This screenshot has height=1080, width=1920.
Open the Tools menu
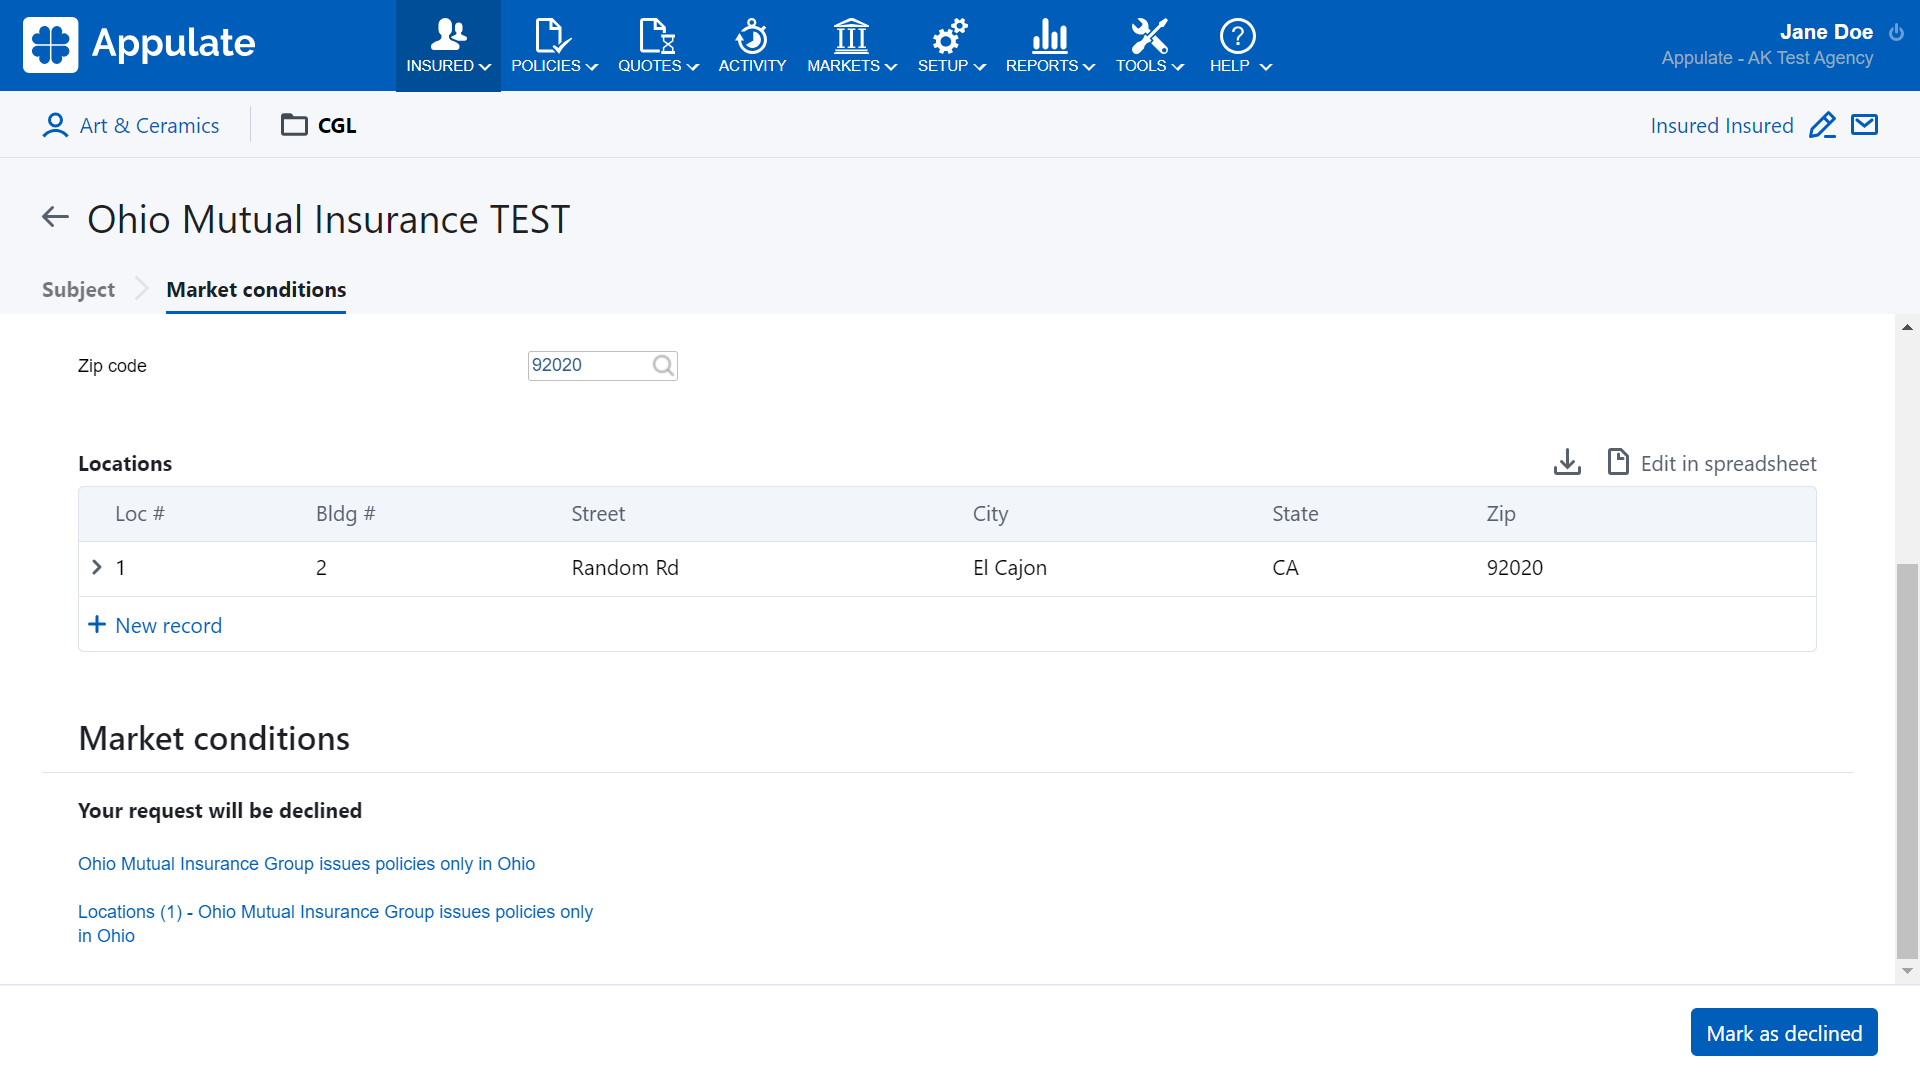click(1149, 46)
